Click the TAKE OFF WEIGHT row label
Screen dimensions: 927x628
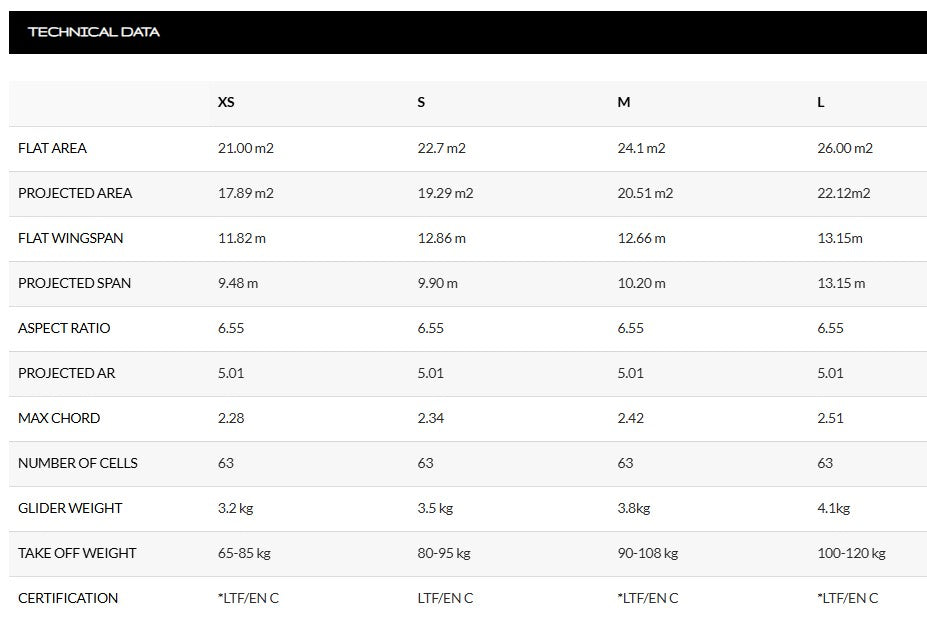coord(77,553)
